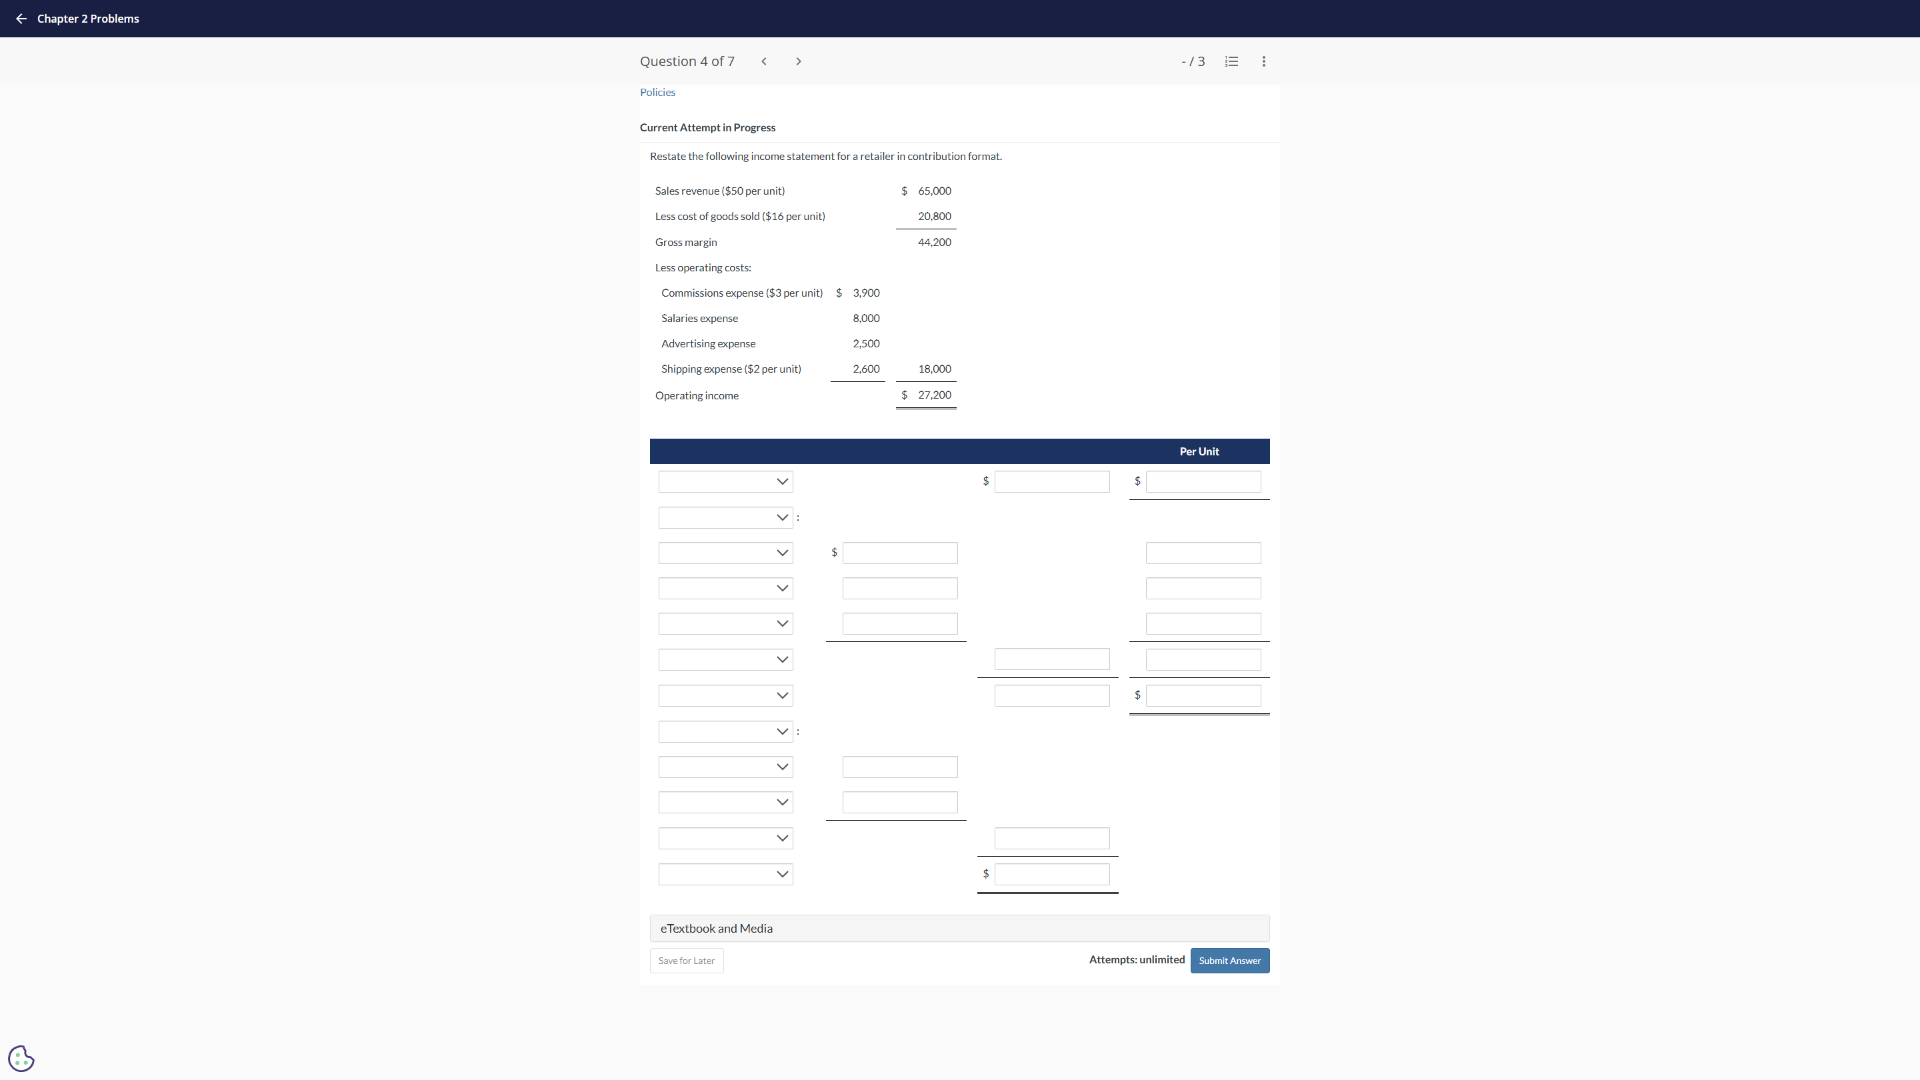Open the second row dropdown followed by a colon
Viewport: 1920px width, 1080px height.
[726, 518]
